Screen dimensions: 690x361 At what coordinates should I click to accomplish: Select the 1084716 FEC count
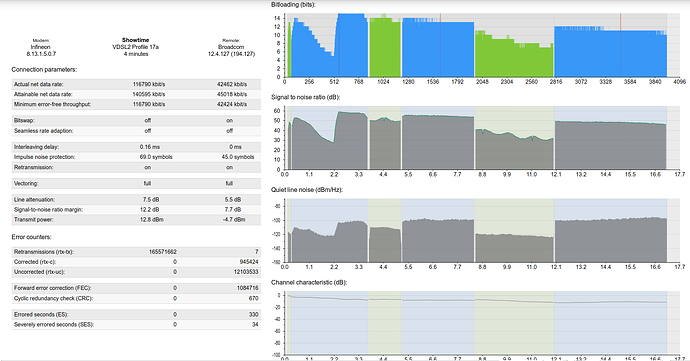[x=247, y=288]
